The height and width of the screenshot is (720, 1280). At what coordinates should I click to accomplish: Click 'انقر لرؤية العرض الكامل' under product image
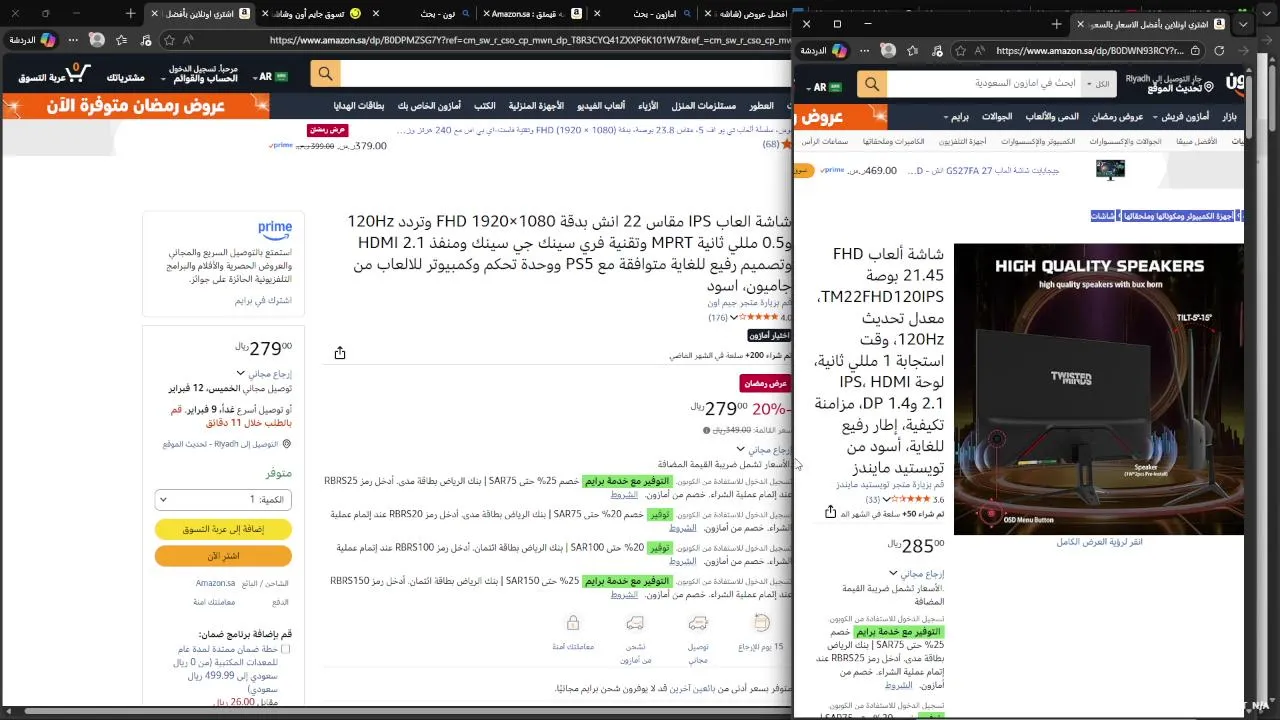[1099, 542]
